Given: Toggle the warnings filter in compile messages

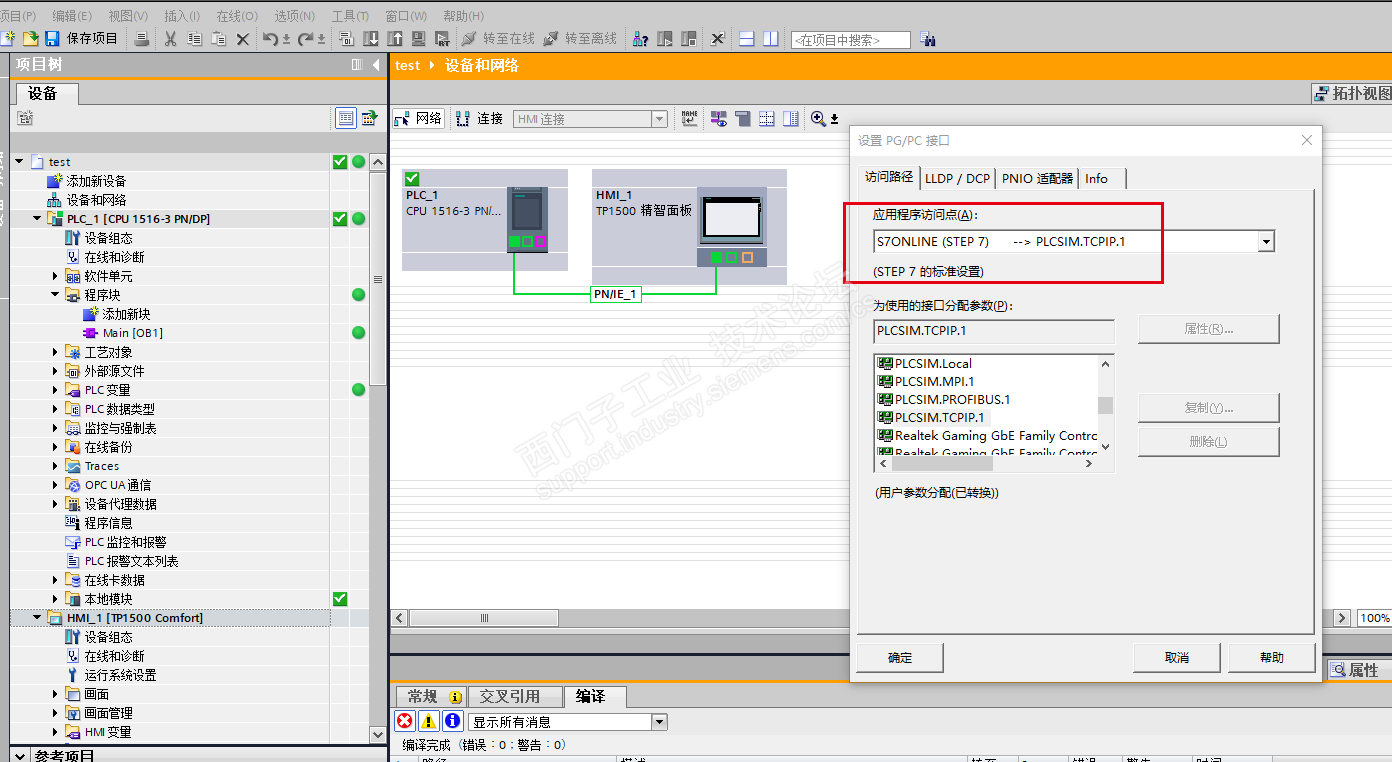Looking at the screenshot, I should (x=428, y=721).
